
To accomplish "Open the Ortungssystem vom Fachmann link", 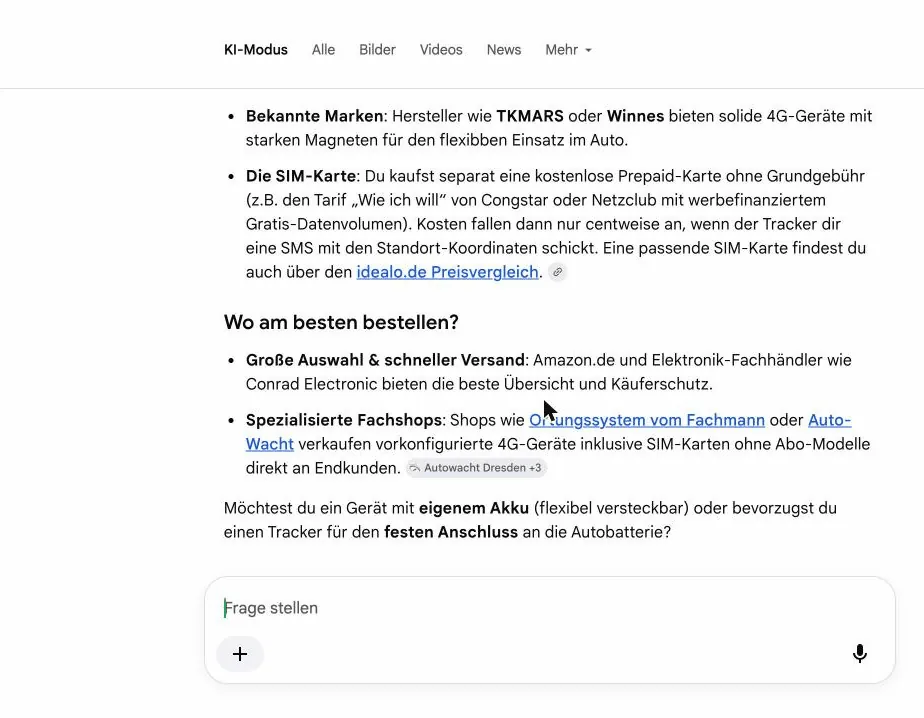I will (647, 420).
